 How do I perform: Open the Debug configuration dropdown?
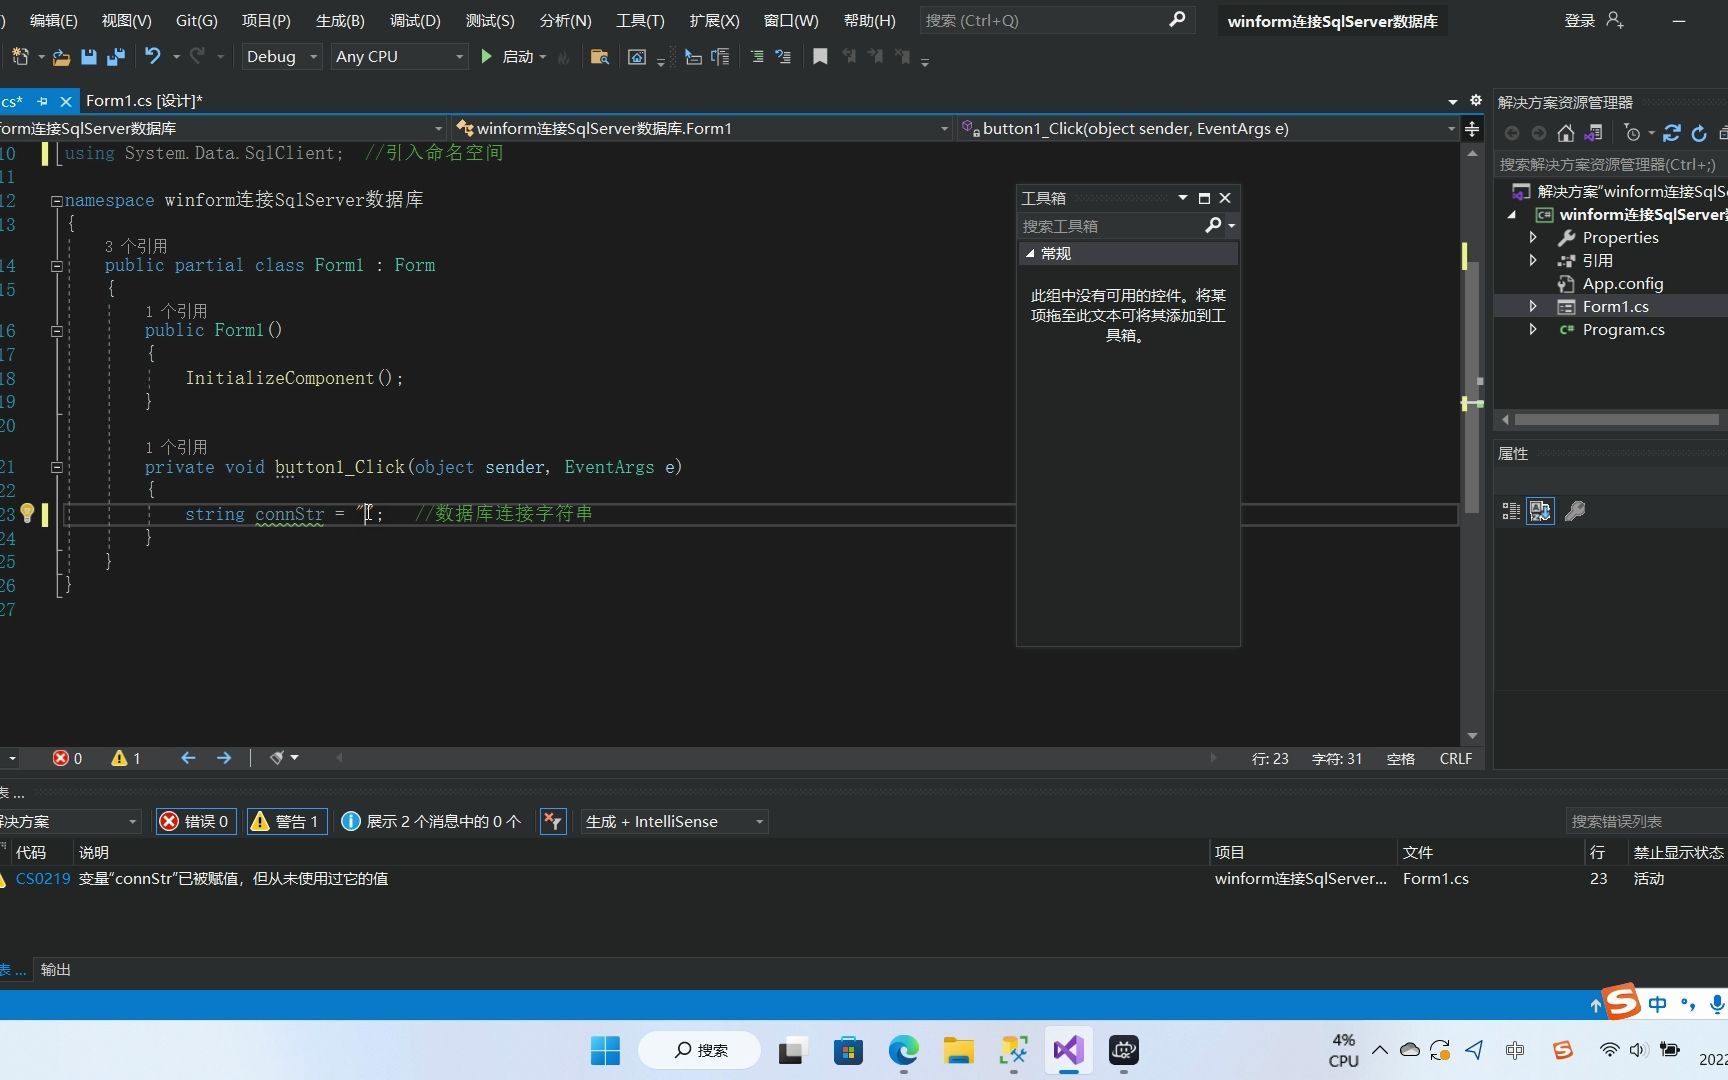(x=310, y=56)
